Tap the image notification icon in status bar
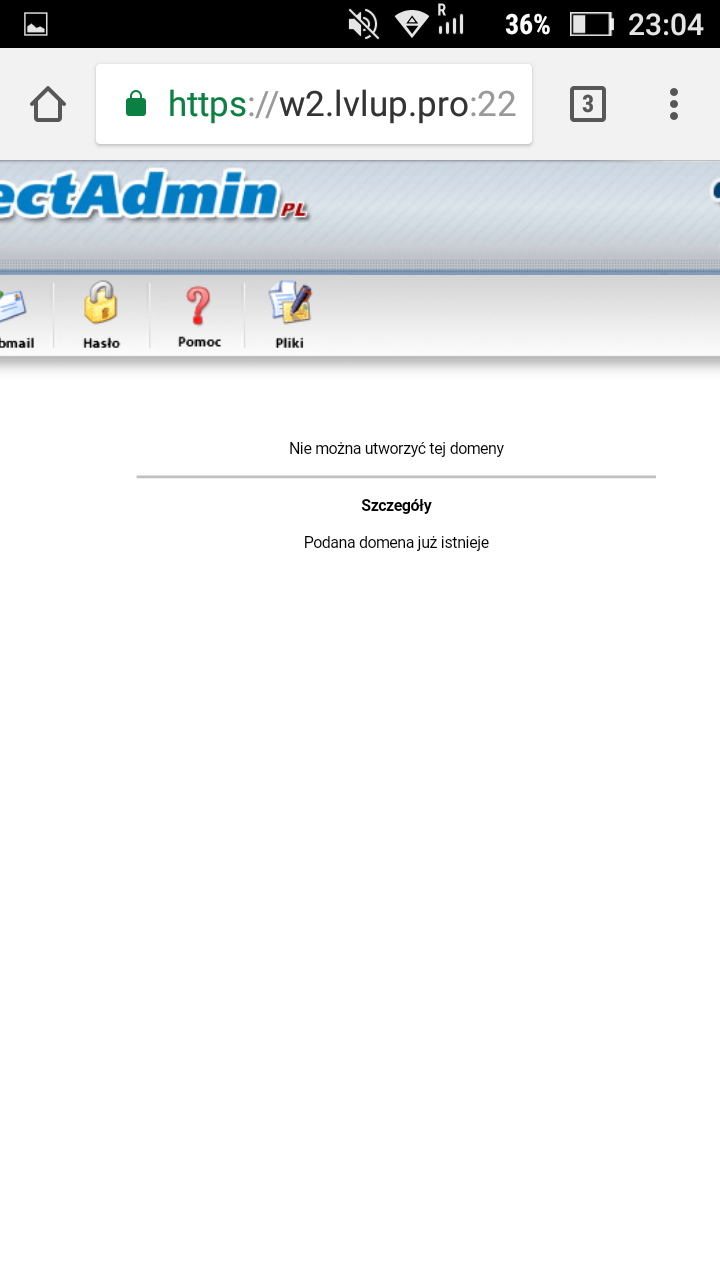The width and height of the screenshot is (720, 1280). point(36,24)
